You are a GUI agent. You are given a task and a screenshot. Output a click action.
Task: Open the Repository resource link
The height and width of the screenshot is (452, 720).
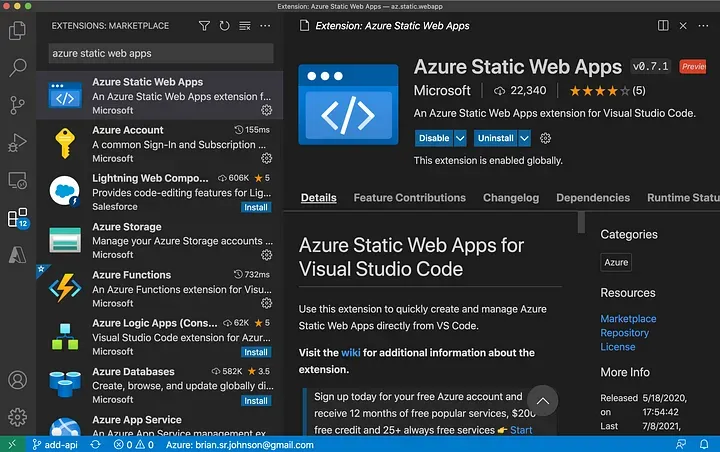click(624, 333)
